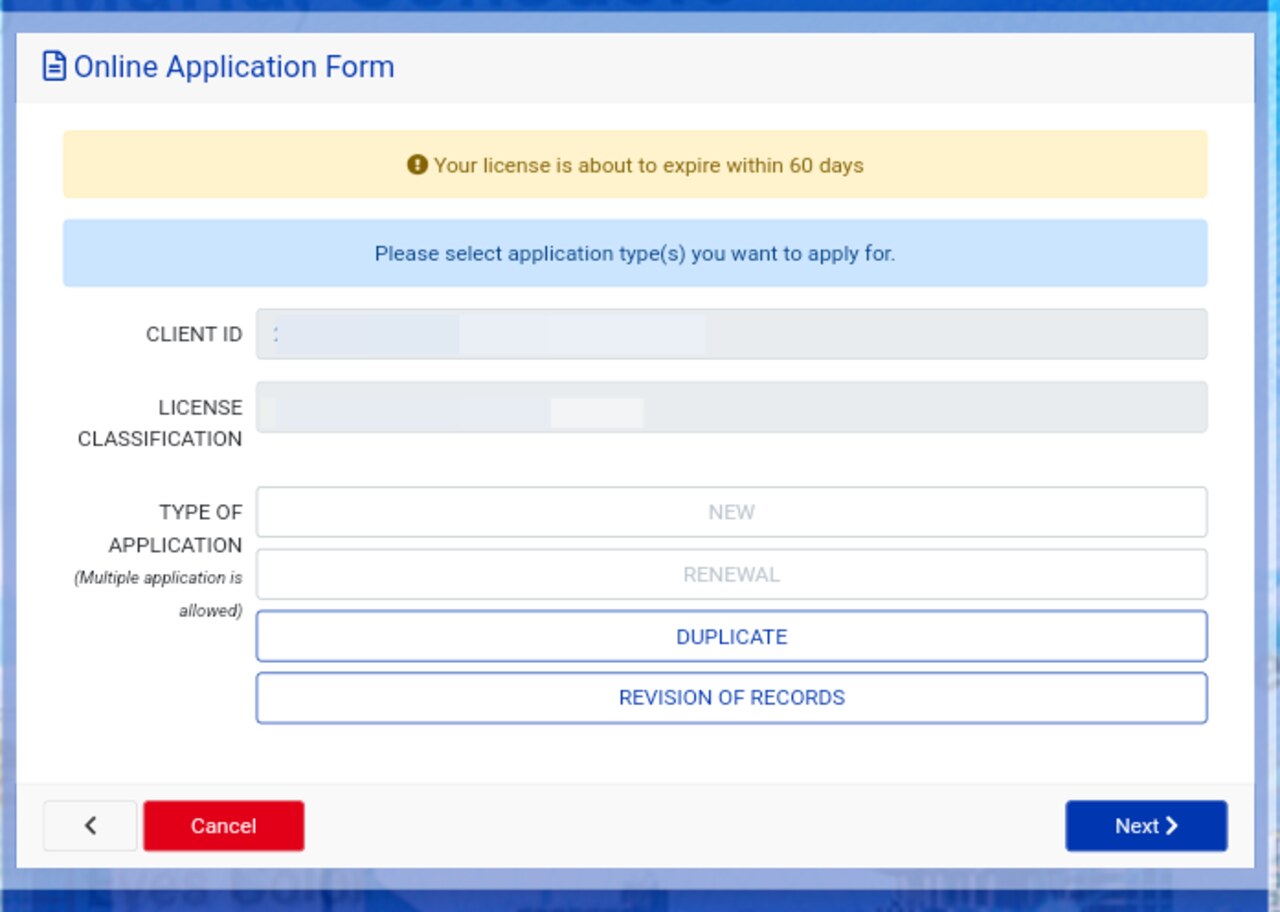Viewport: 1280px width, 912px height.
Task: Select the REVISION OF RECORDS application type
Action: (x=731, y=697)
